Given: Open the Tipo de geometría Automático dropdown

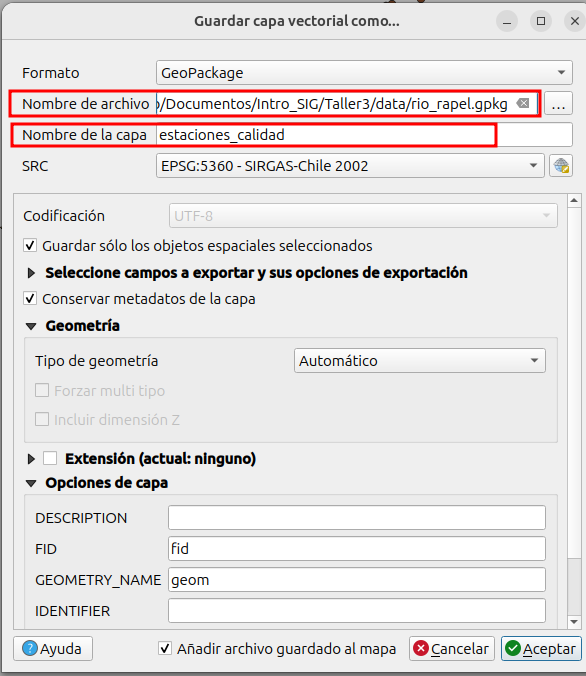Looking at the screenshot, I should (420, 361).
